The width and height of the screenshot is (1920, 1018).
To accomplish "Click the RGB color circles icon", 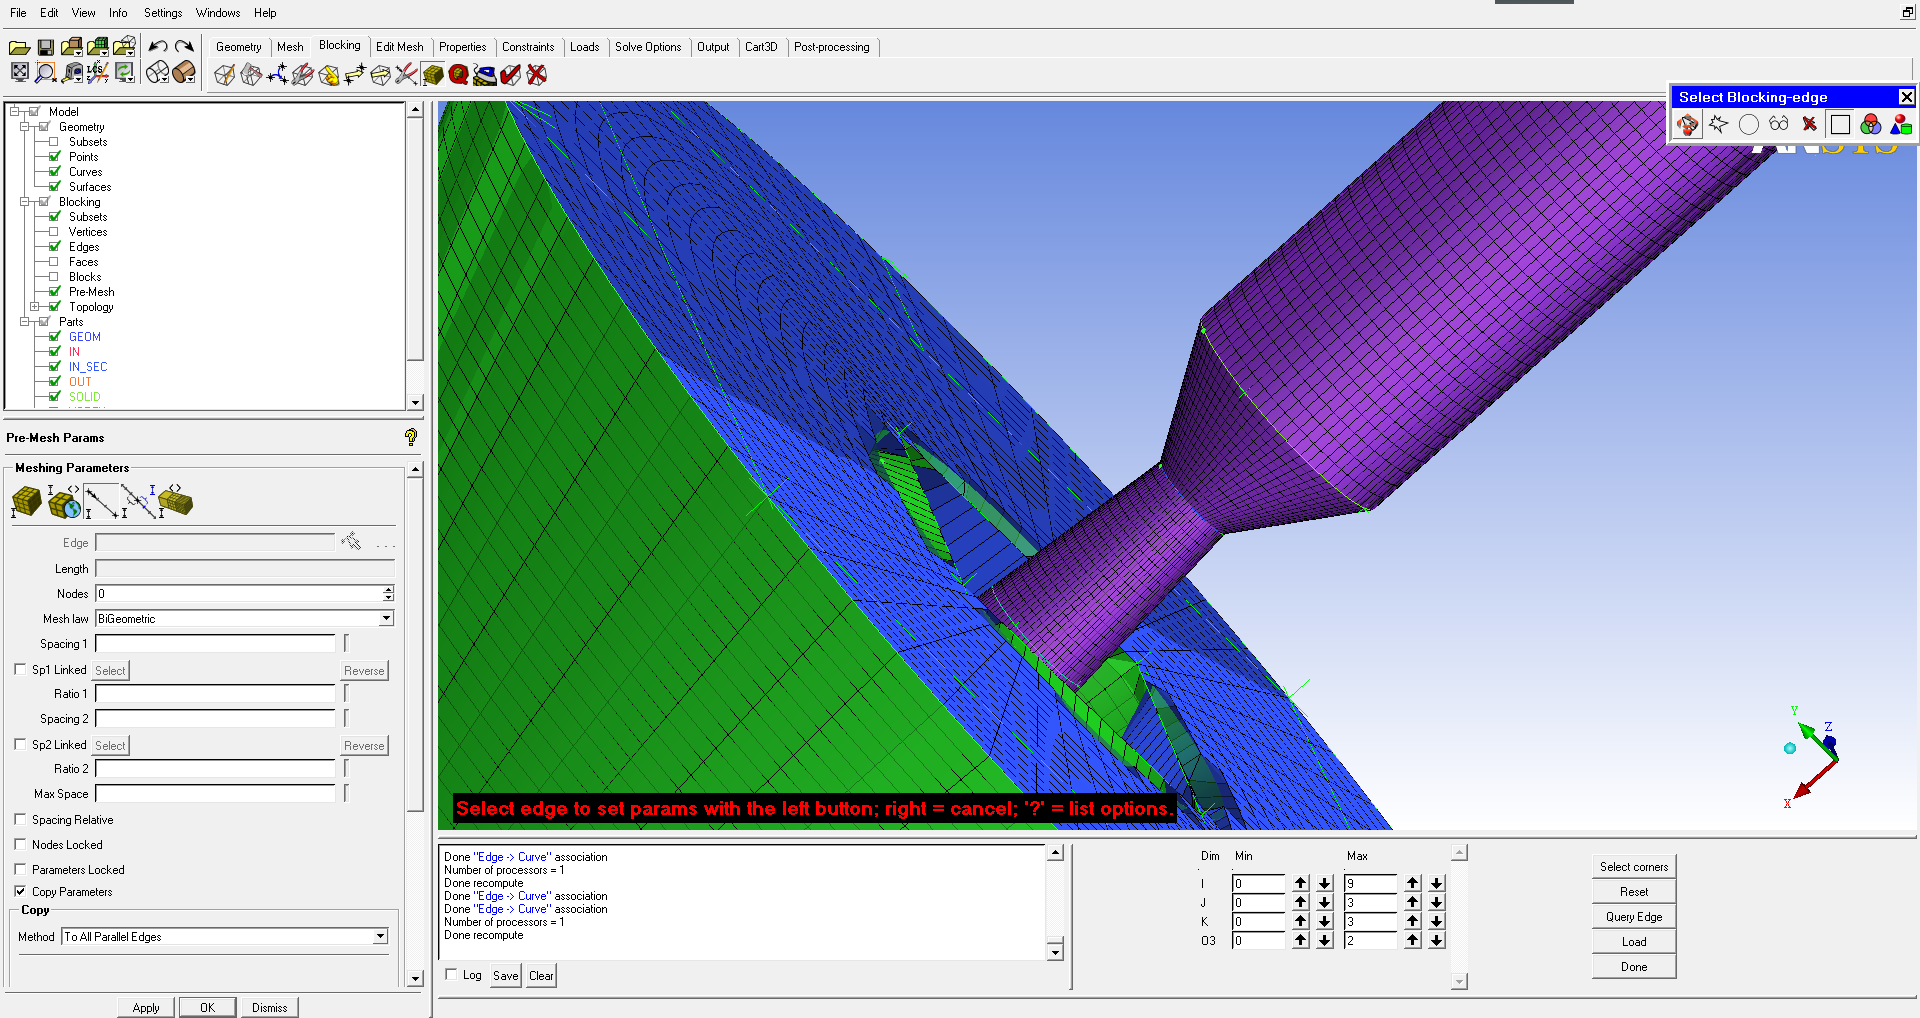I will pyautogui.click(x=1870, y=124).
